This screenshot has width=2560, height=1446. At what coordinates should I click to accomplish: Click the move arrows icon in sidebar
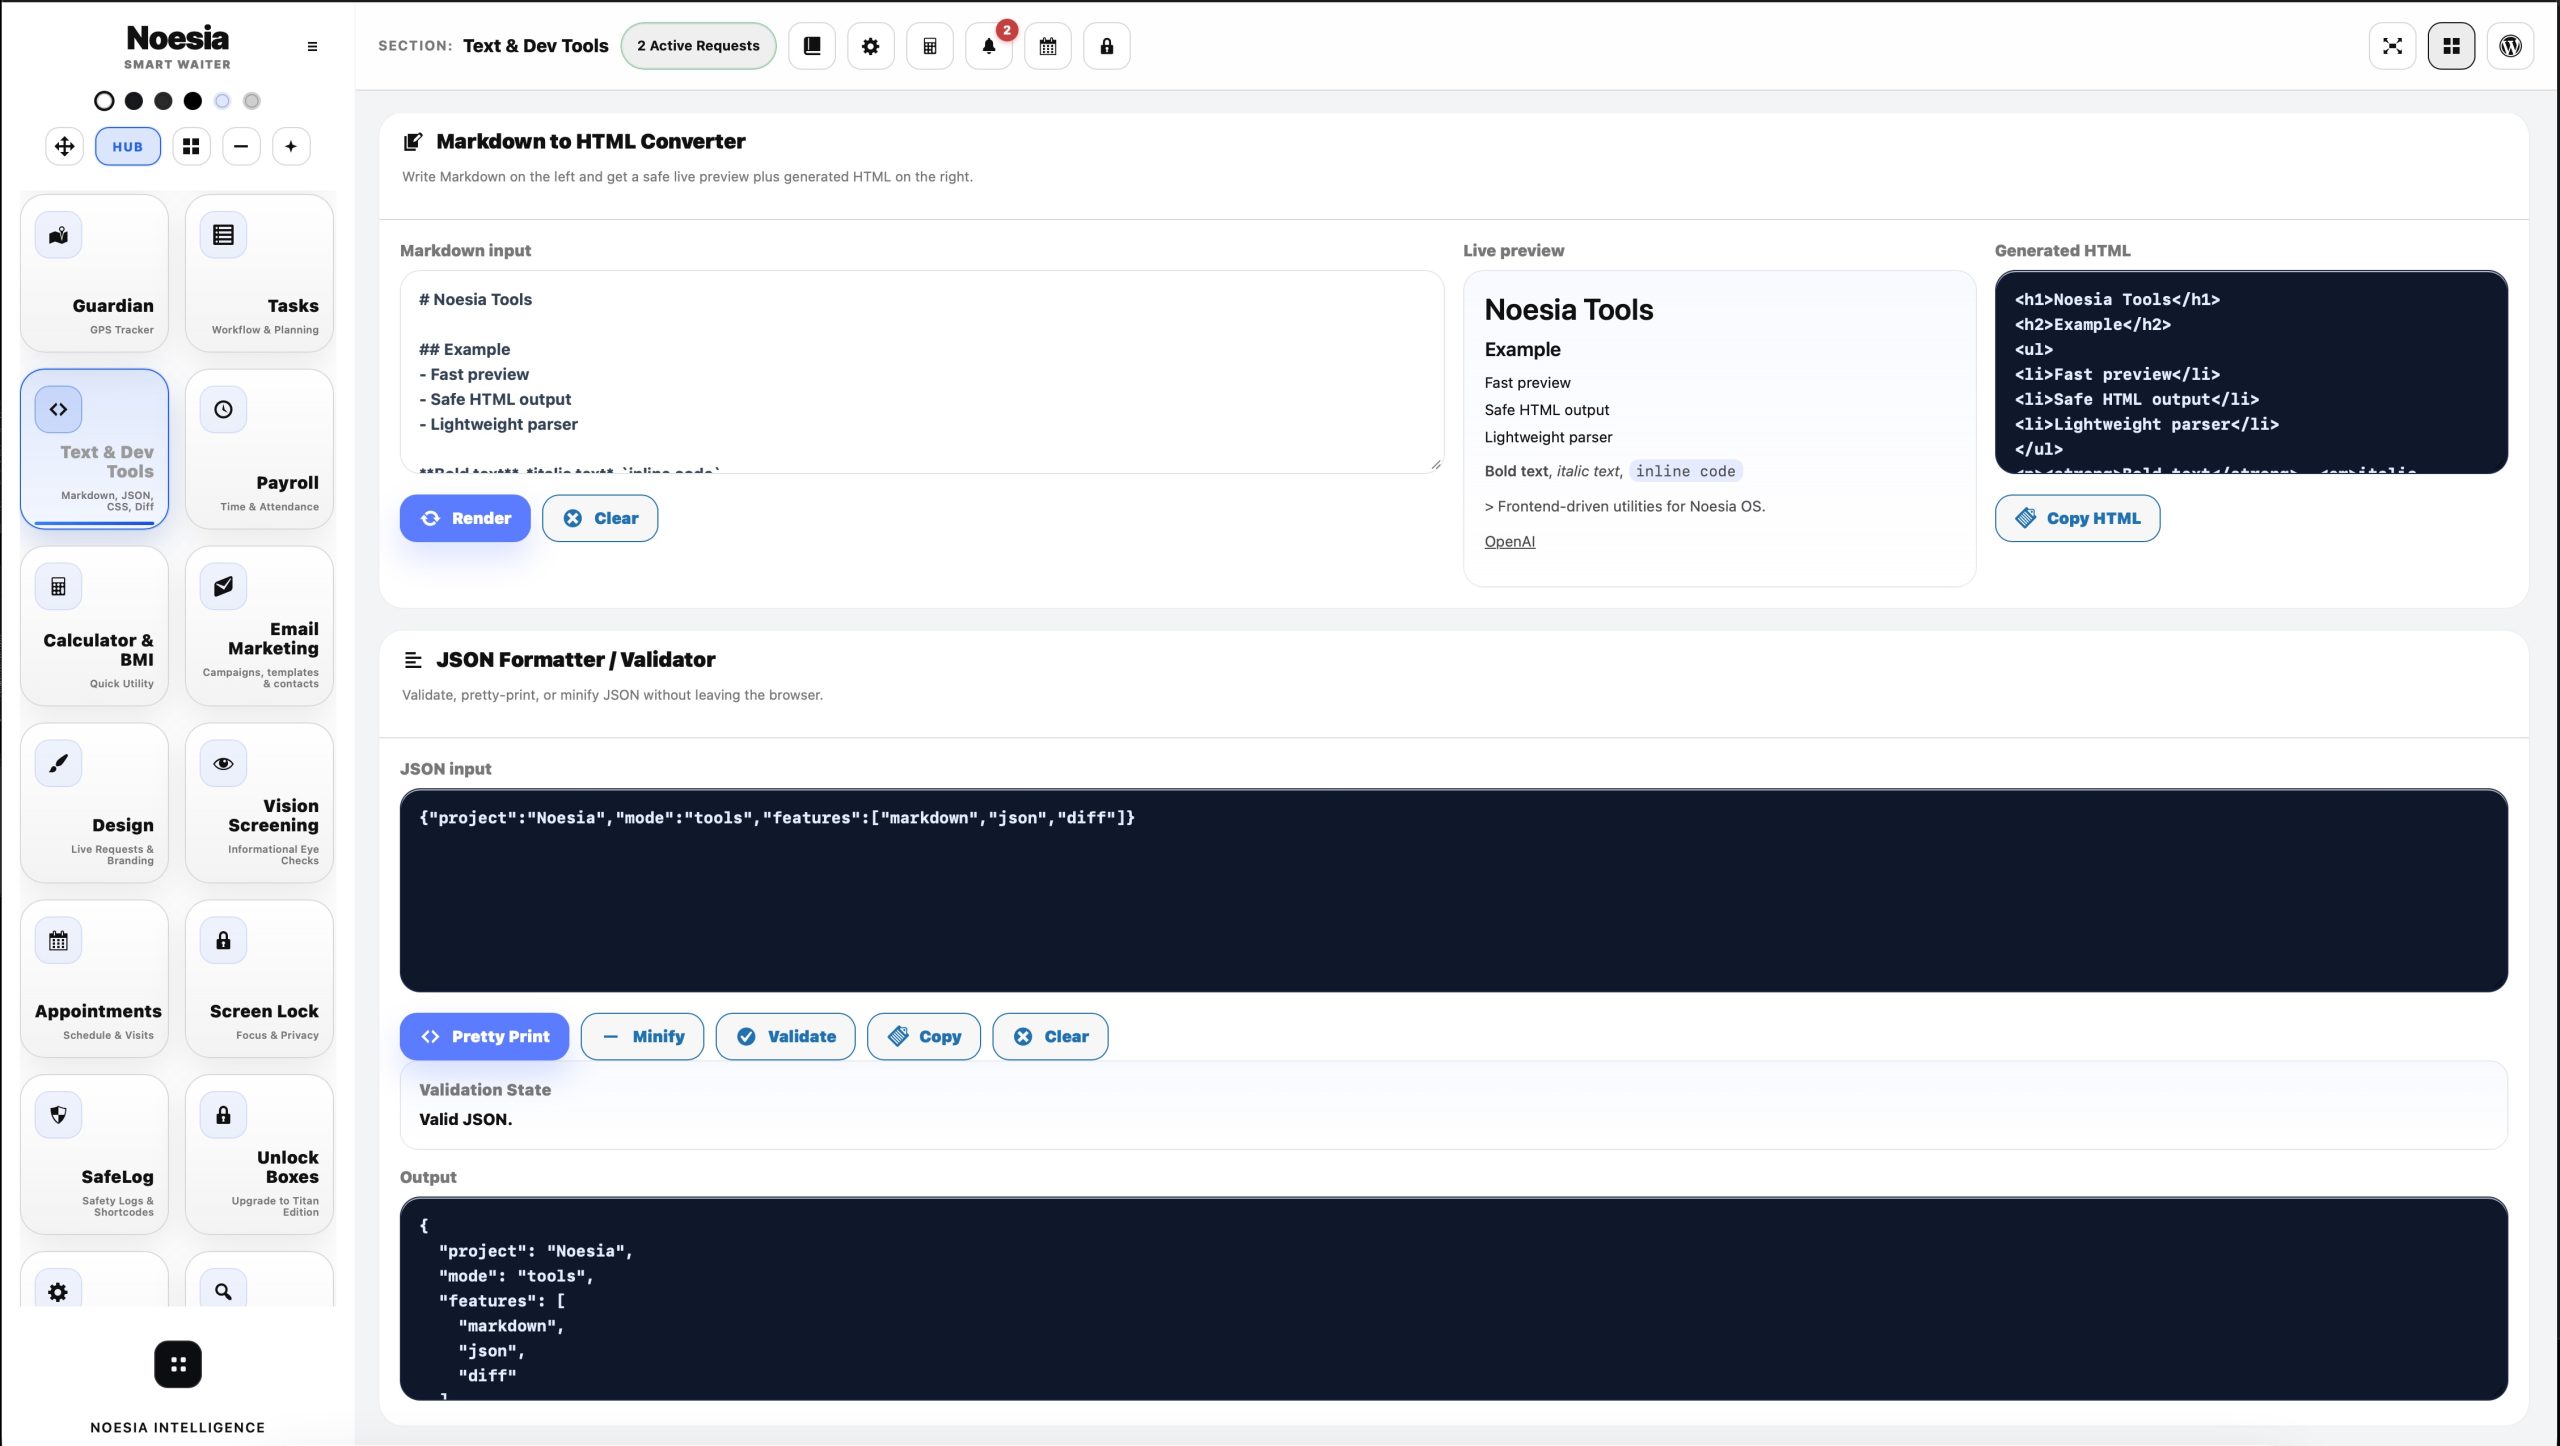click(x=65, y=147)
